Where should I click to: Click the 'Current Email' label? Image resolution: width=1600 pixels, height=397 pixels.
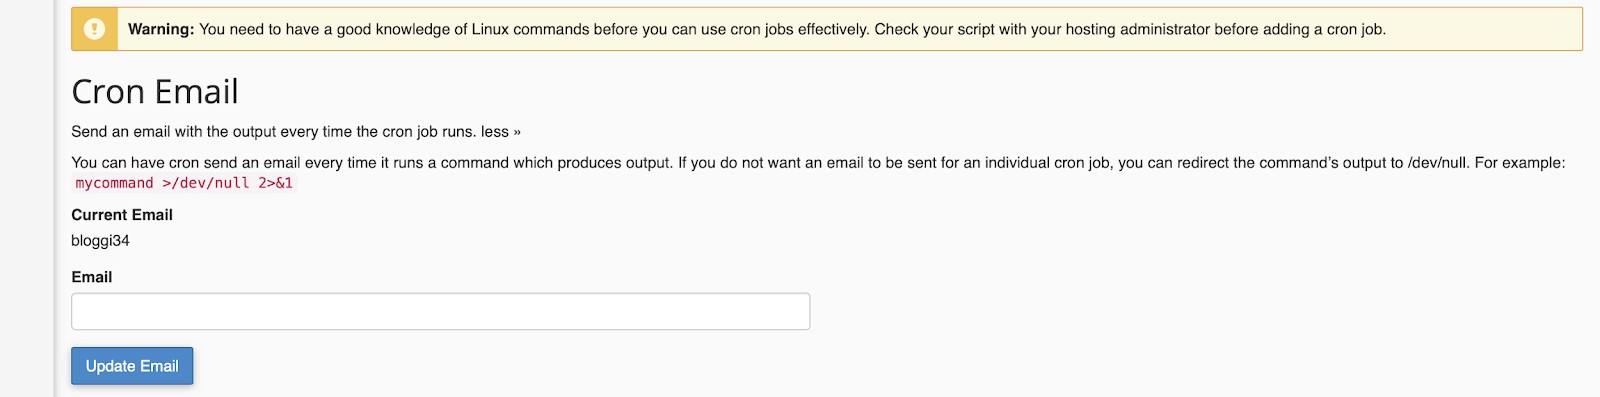point(122,215)
